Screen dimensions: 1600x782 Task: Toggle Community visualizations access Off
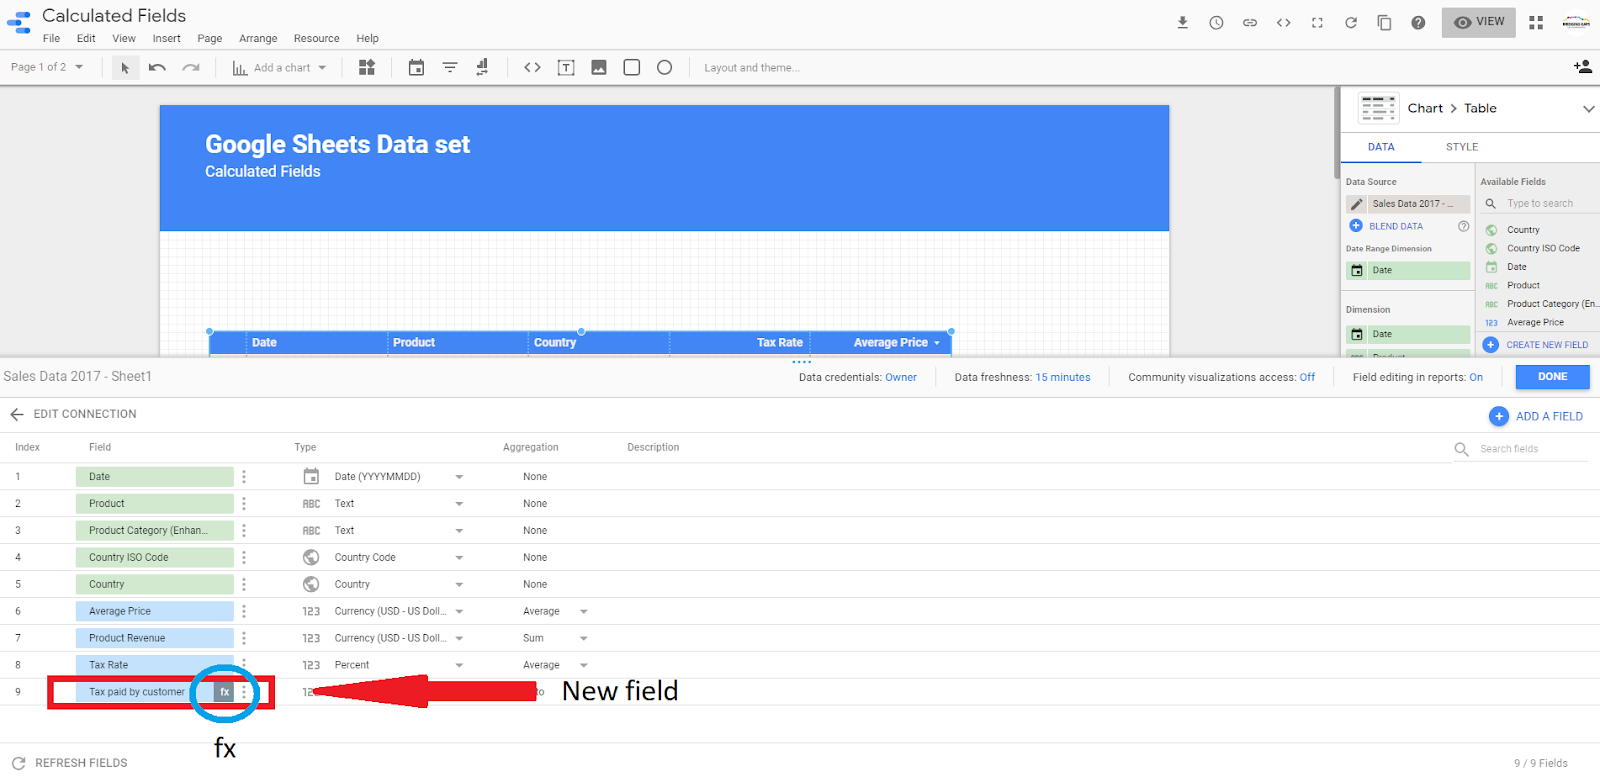1307,377
